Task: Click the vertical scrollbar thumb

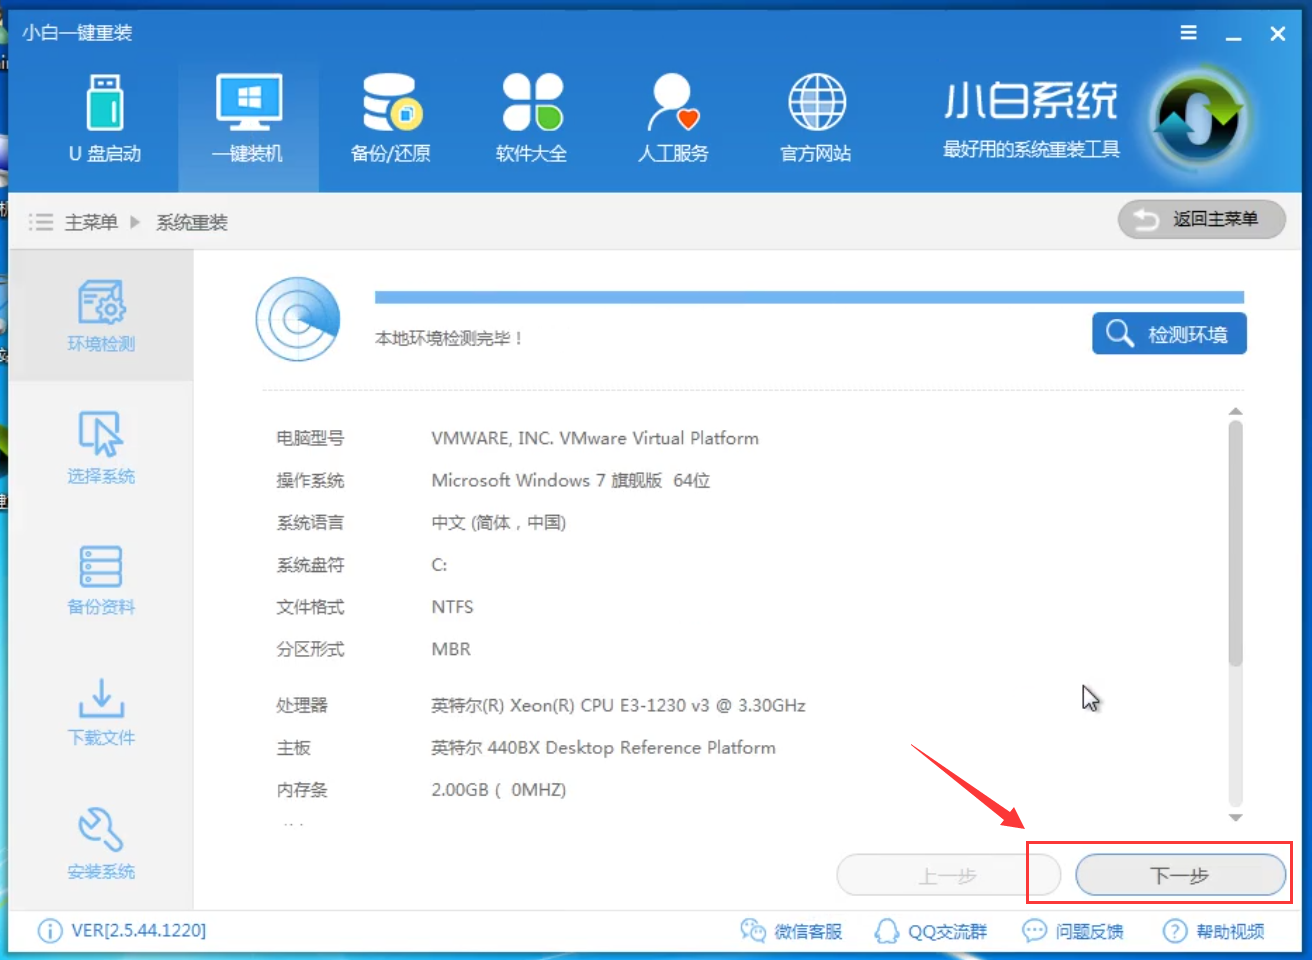Action: coord(1236,544)
